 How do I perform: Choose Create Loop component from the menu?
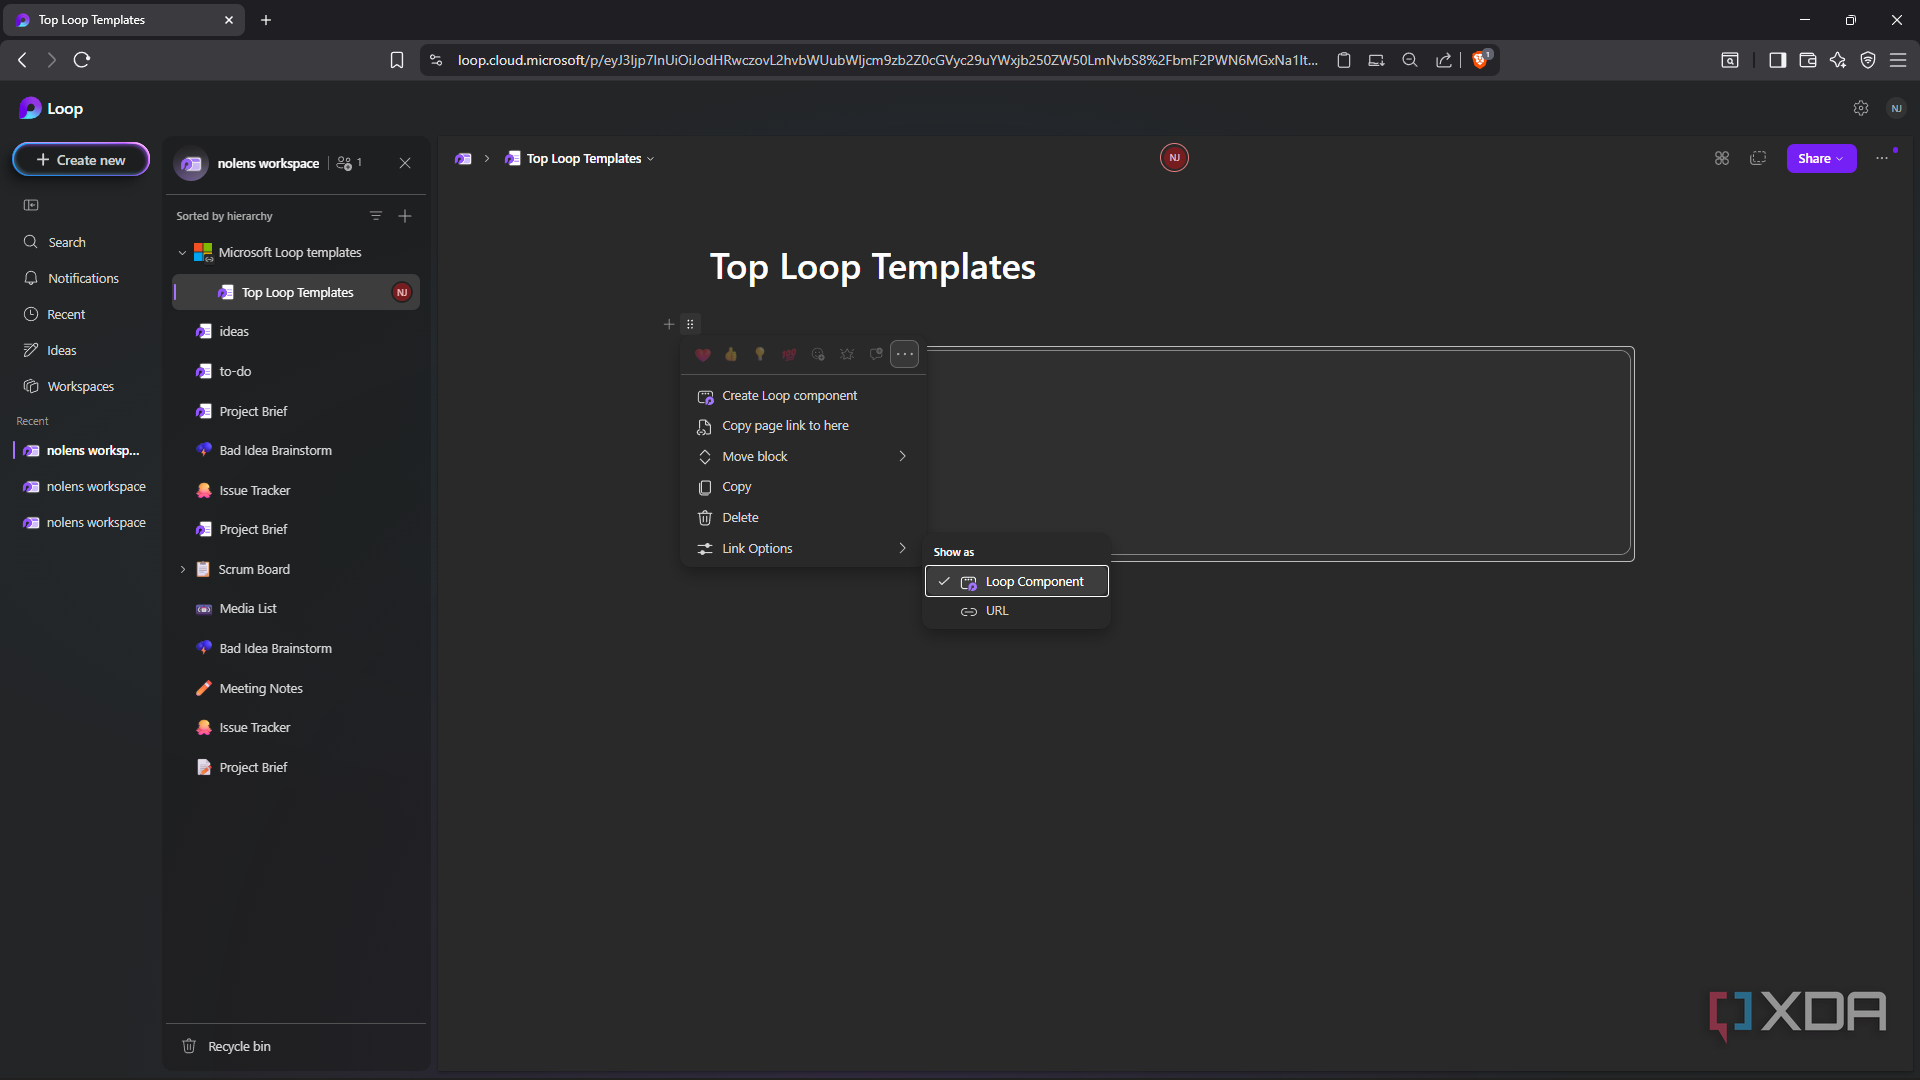[x=790, y=396]
